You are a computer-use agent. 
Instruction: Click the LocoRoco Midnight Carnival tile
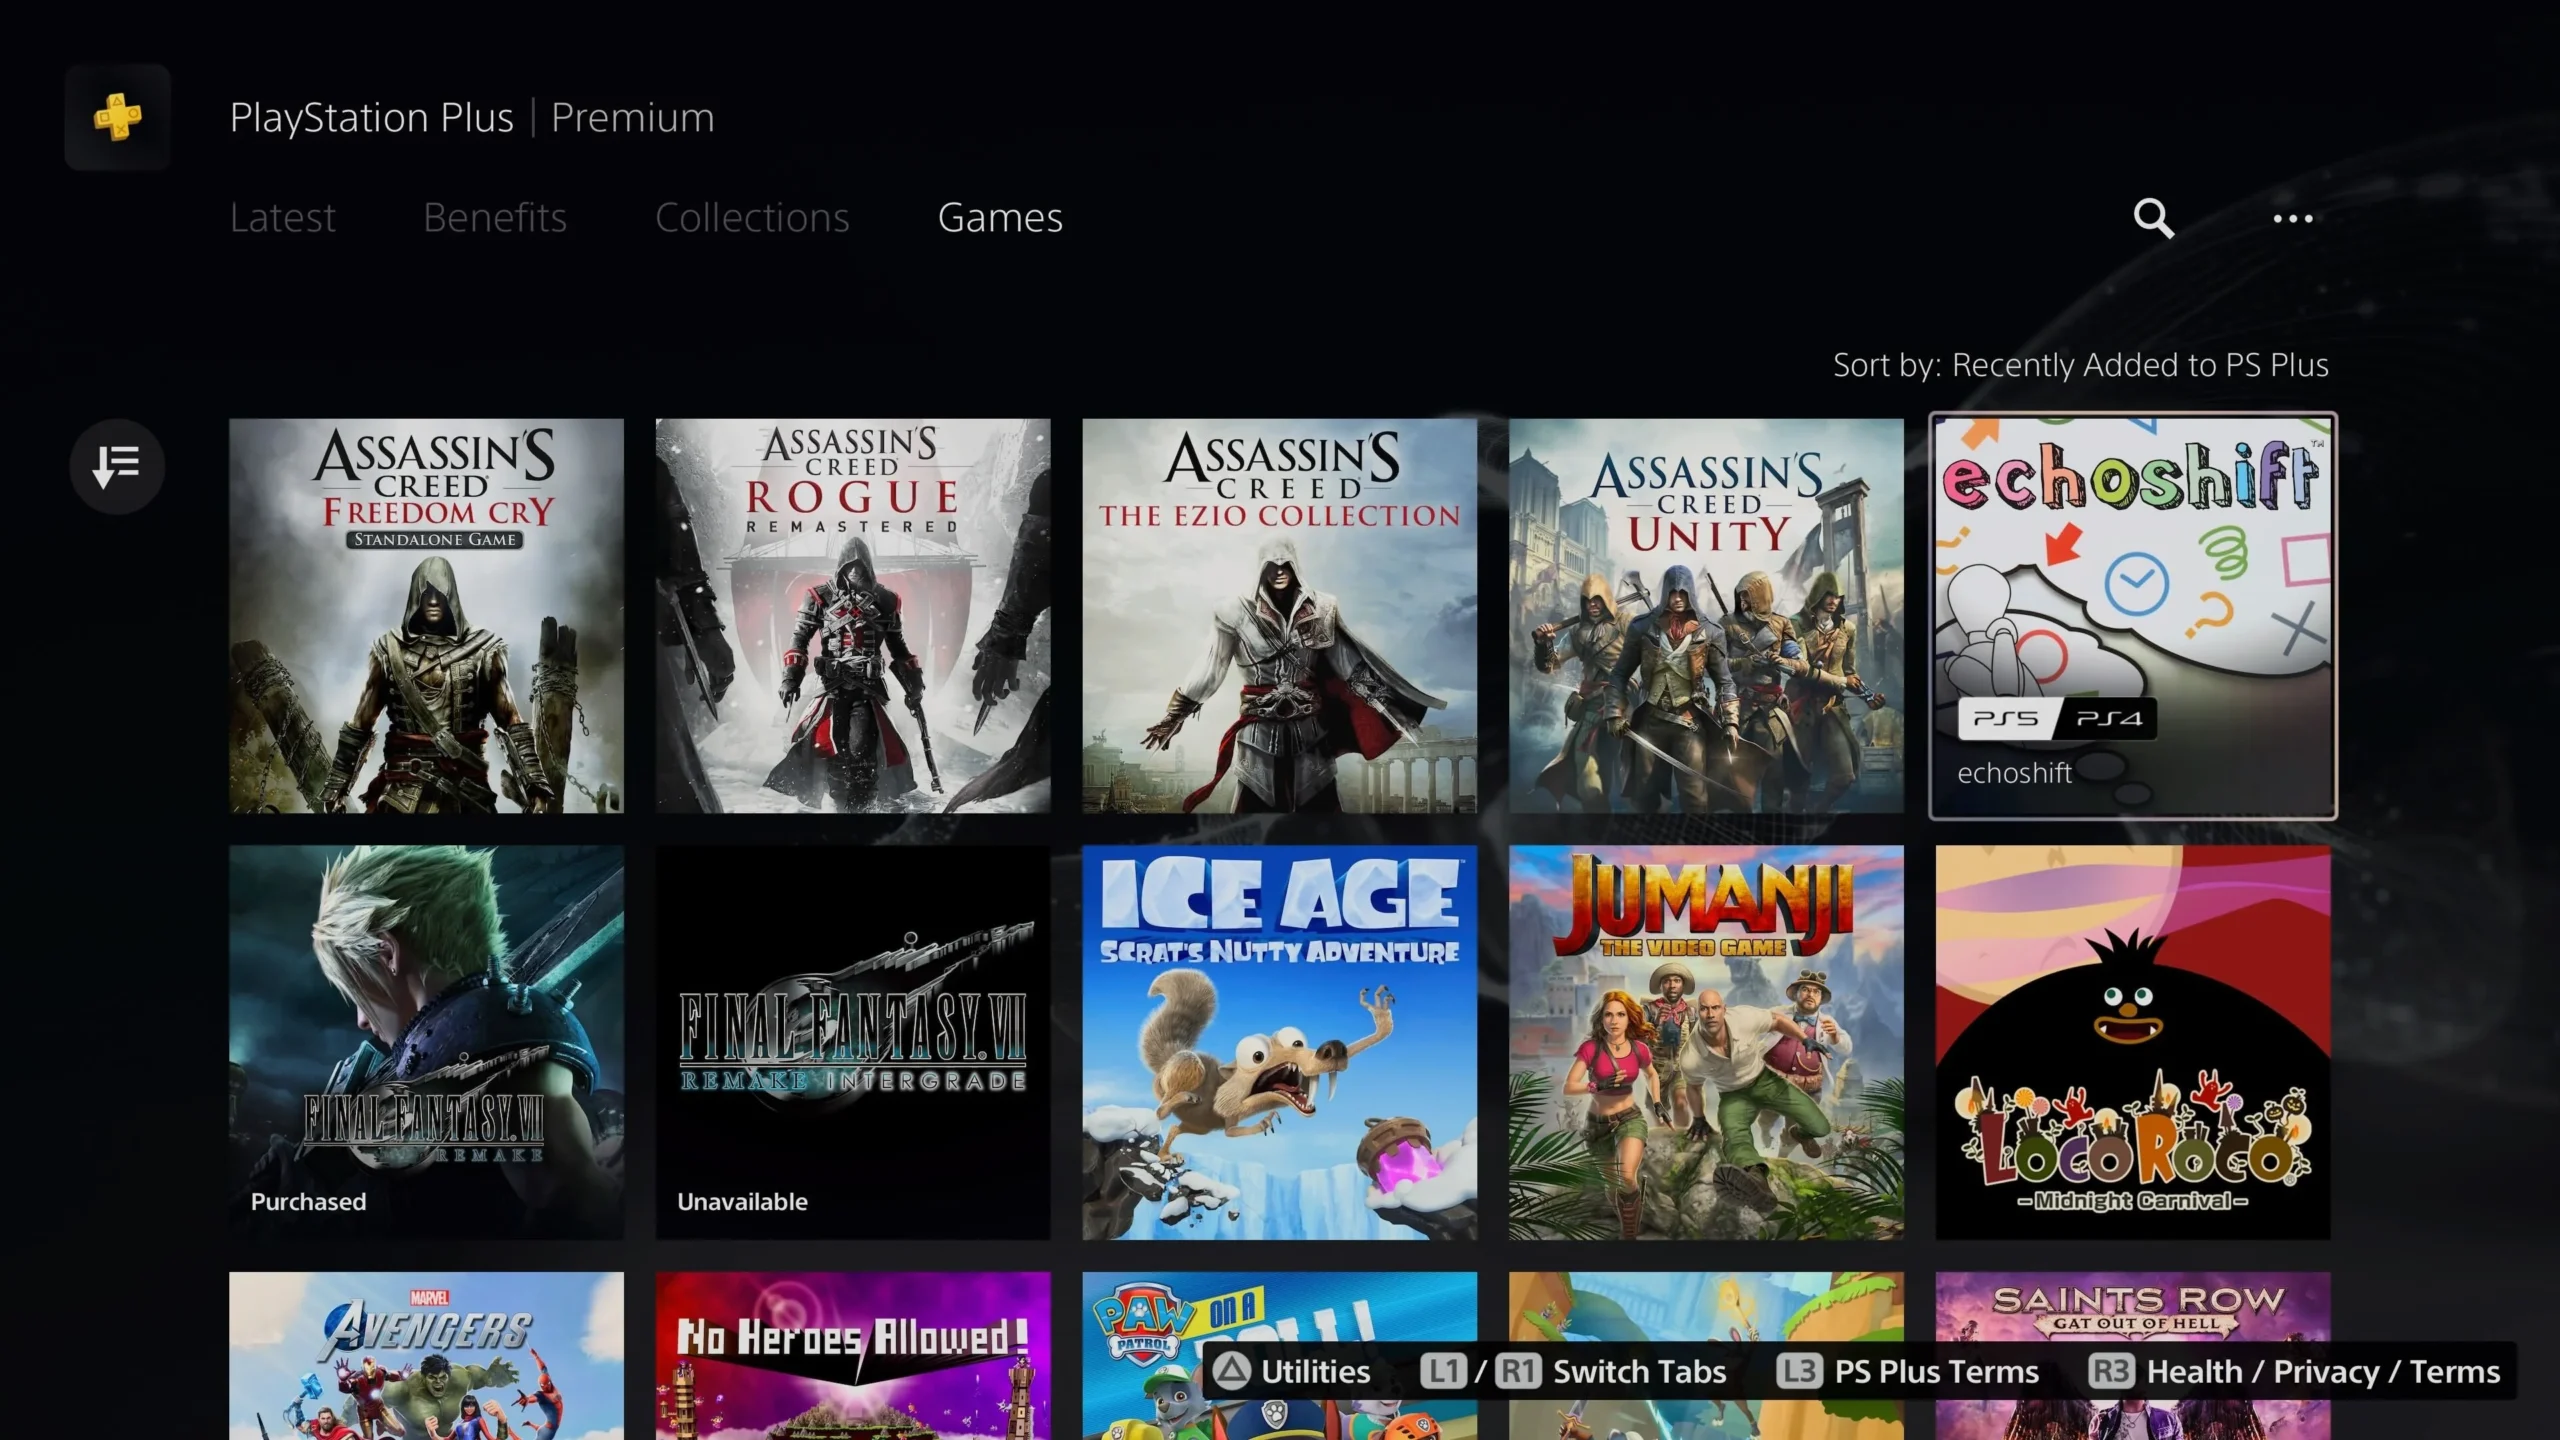coord(2133,1041)
